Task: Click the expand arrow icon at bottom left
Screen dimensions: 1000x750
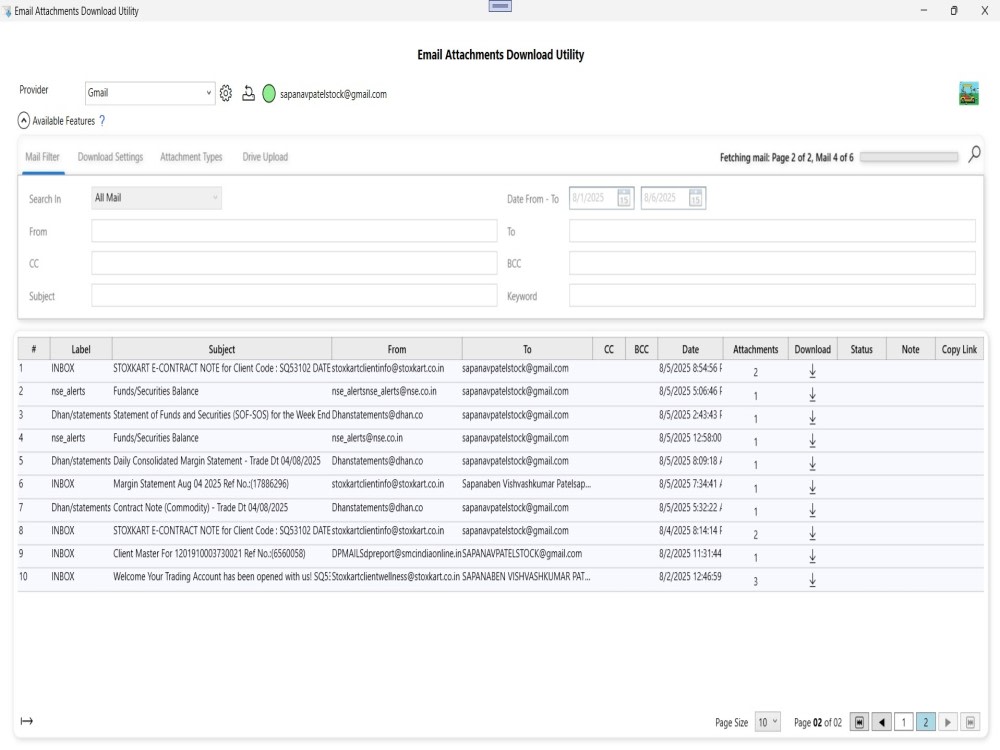Action: point(27,721)
